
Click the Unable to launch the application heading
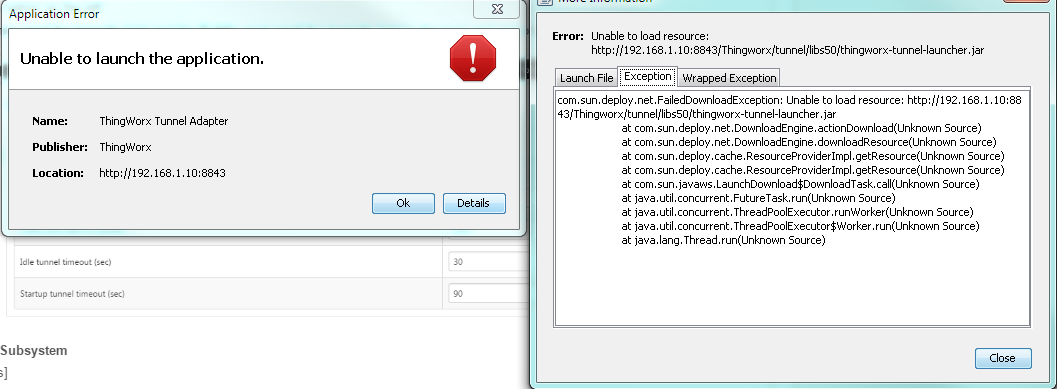[x=142, y=59]
